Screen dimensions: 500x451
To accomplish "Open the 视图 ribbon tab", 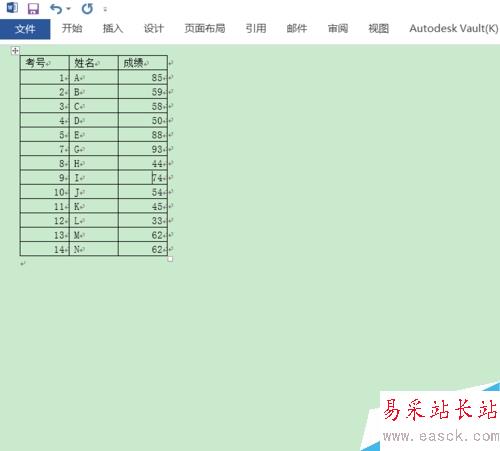I will pos(378,29).
